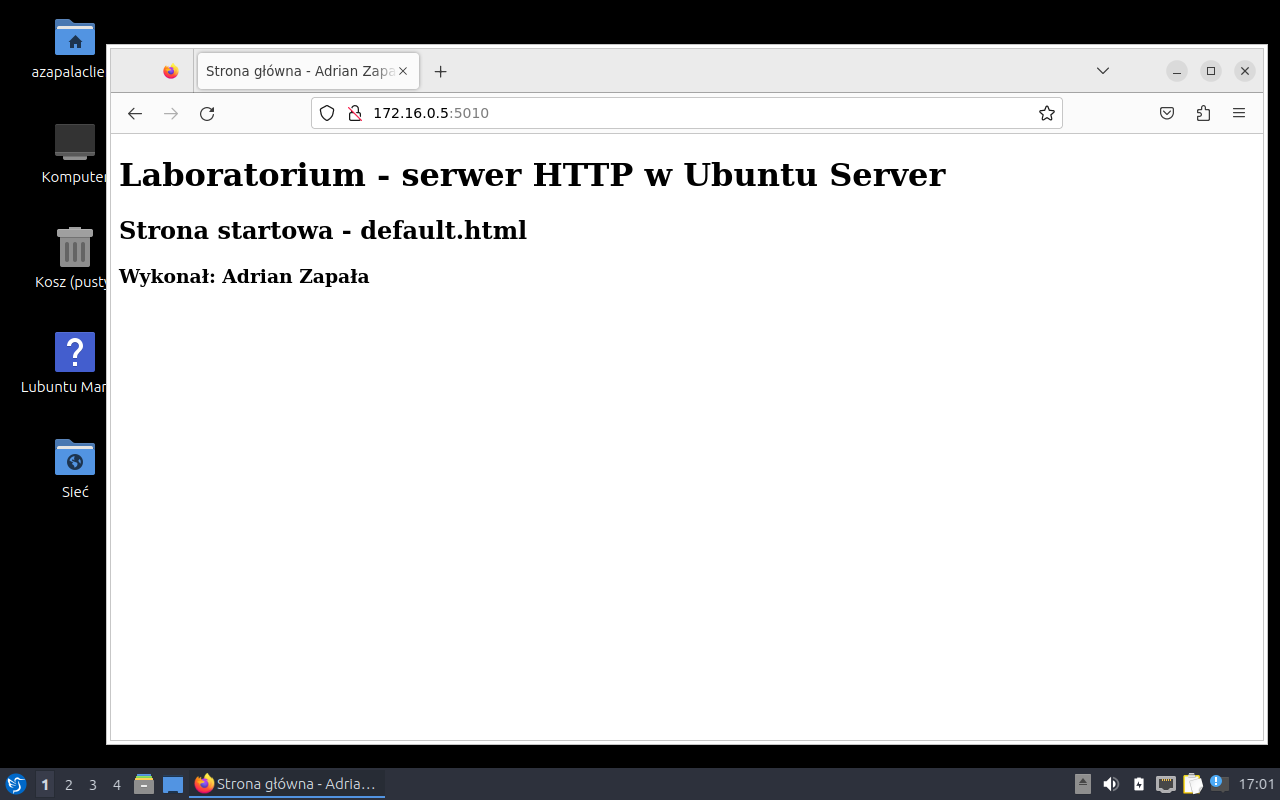This screenshot has height=800, width=1280.
Task: Focus the address bar with 172.16.0.5:5010
Action: point(686,114)
